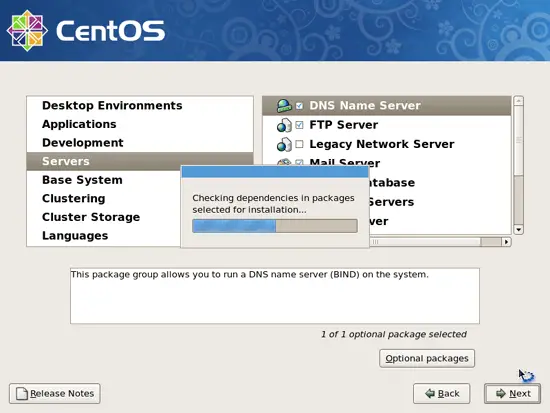The width and height of the screenshot is (550, 413).
Task: Click the DNS Name Server globe icon
Action: [x=284, y=106]
